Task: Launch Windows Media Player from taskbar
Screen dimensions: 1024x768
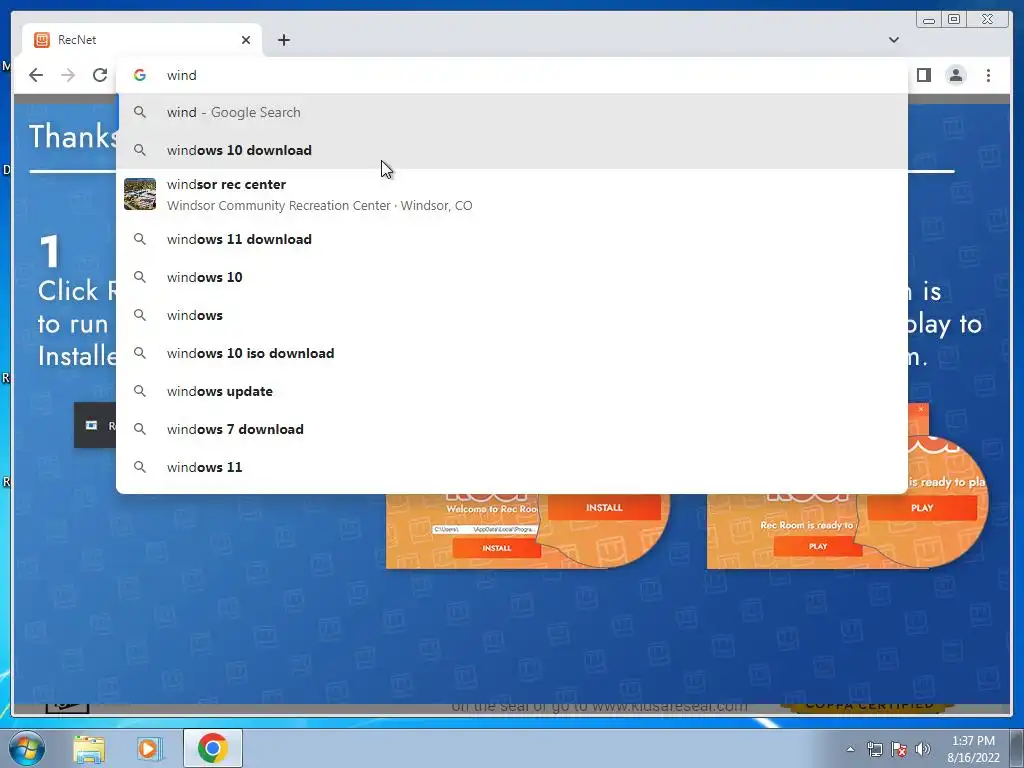Action: [148, 748]
